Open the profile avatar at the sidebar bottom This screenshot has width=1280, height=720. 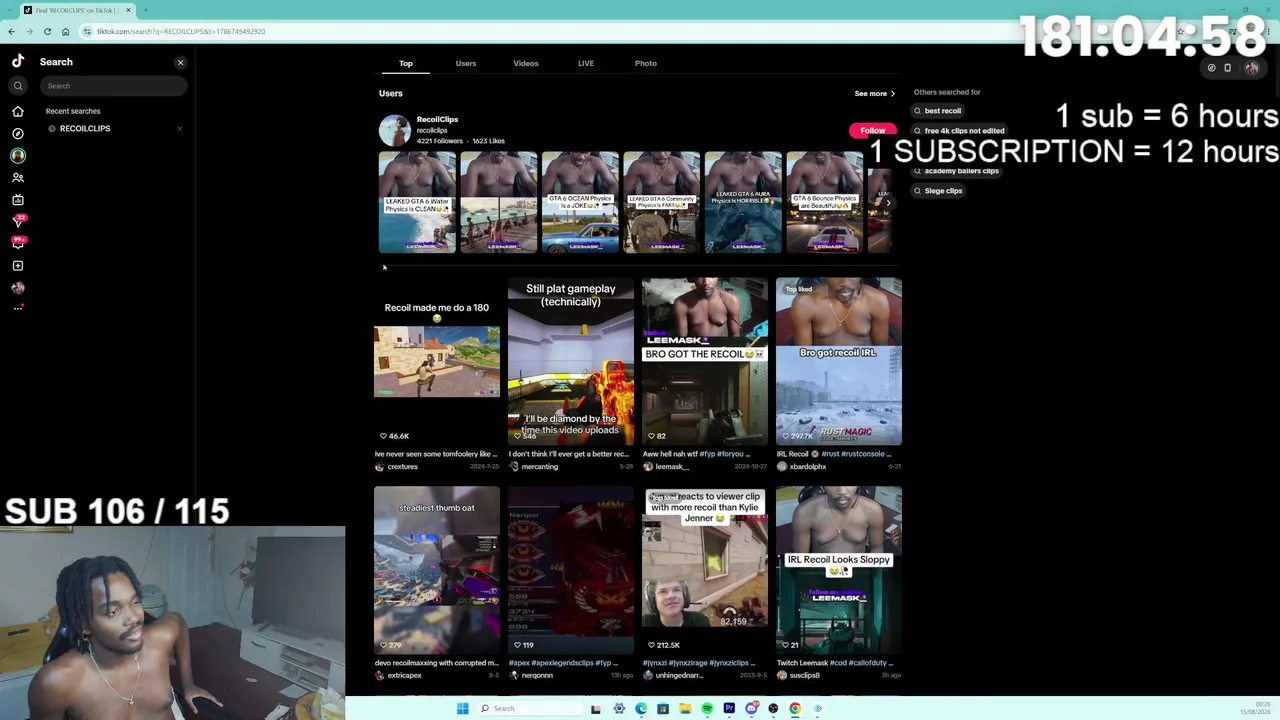[x=18, y=287]
